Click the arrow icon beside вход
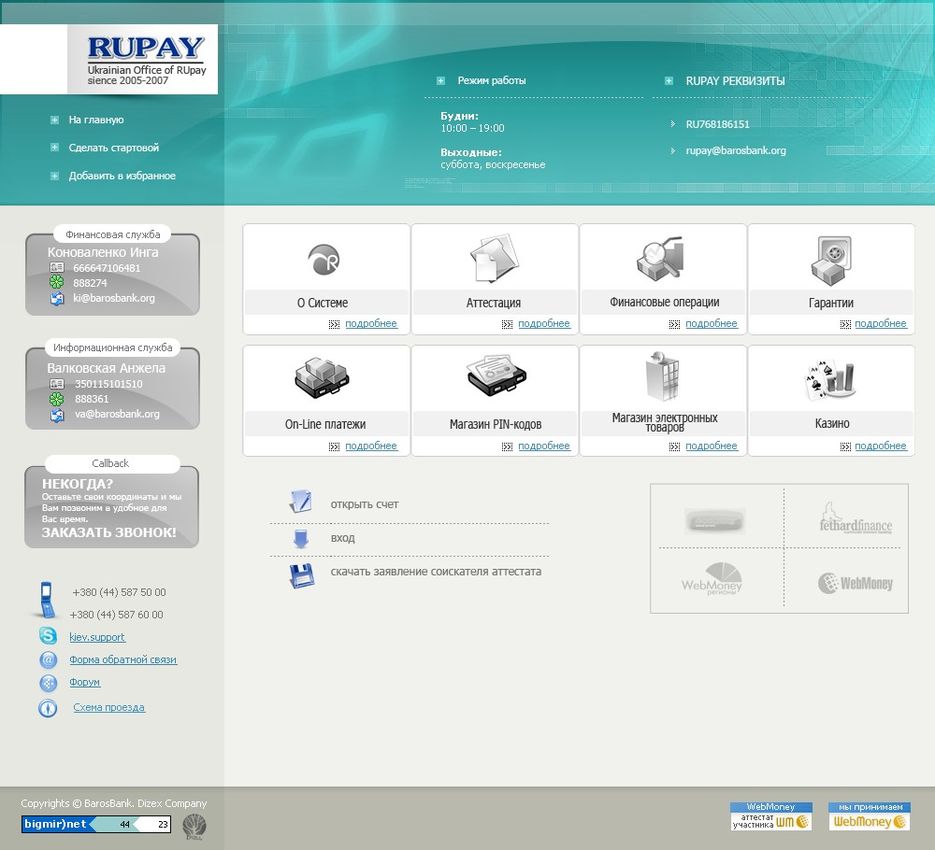Viewport: 935px width, 850px height. click(300, 537)
